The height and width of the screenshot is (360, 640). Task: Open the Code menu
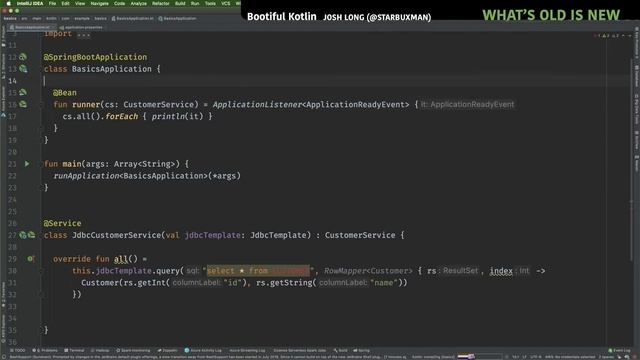tap(120, 3)
